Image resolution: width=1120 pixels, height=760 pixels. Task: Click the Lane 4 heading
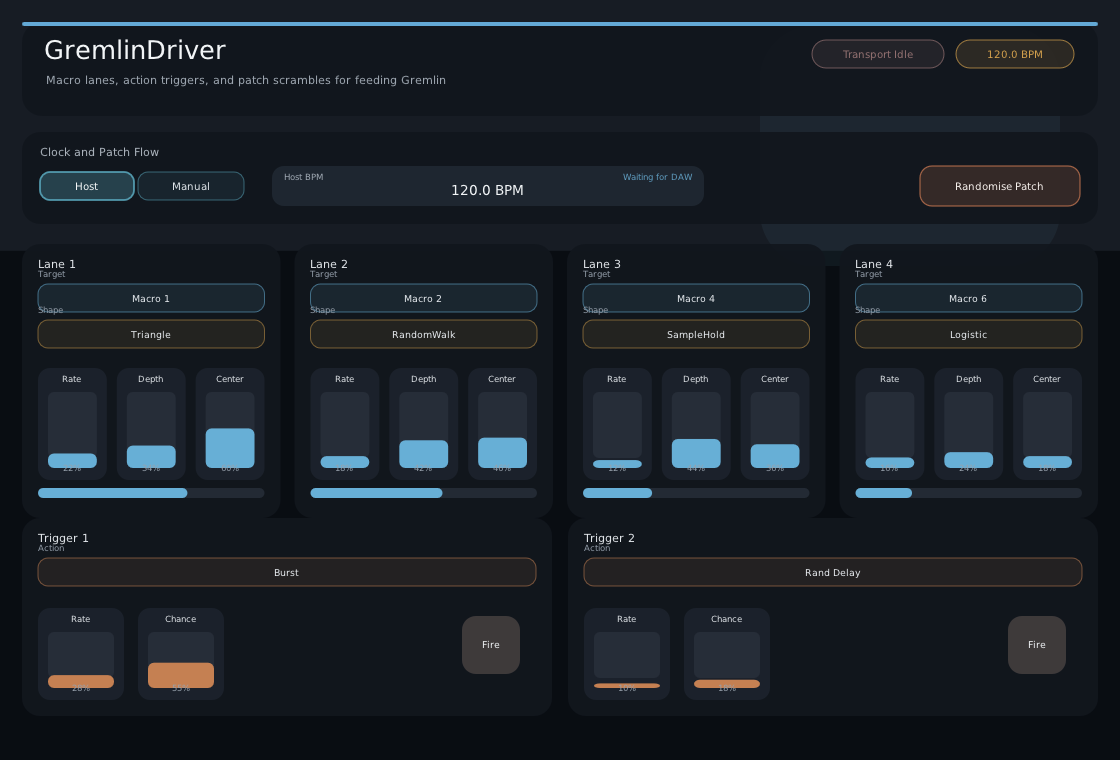[874, 264]
